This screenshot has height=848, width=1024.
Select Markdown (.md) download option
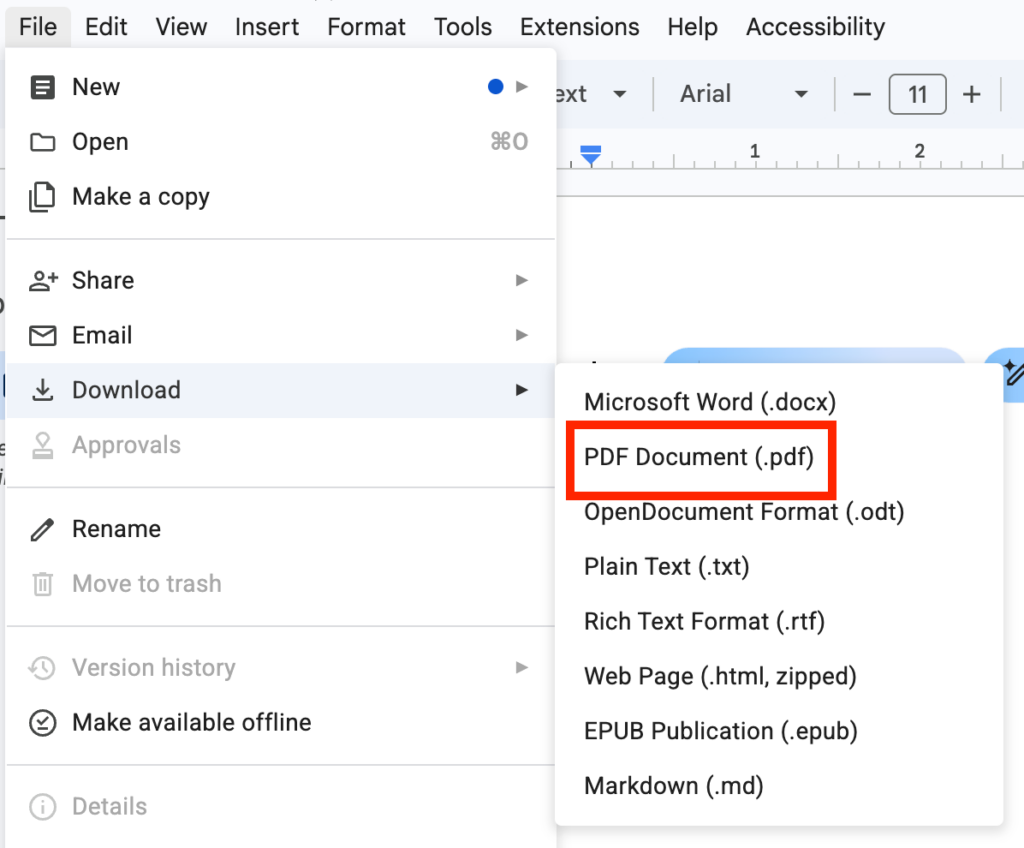pyautogui.click(x=674, y=786)
